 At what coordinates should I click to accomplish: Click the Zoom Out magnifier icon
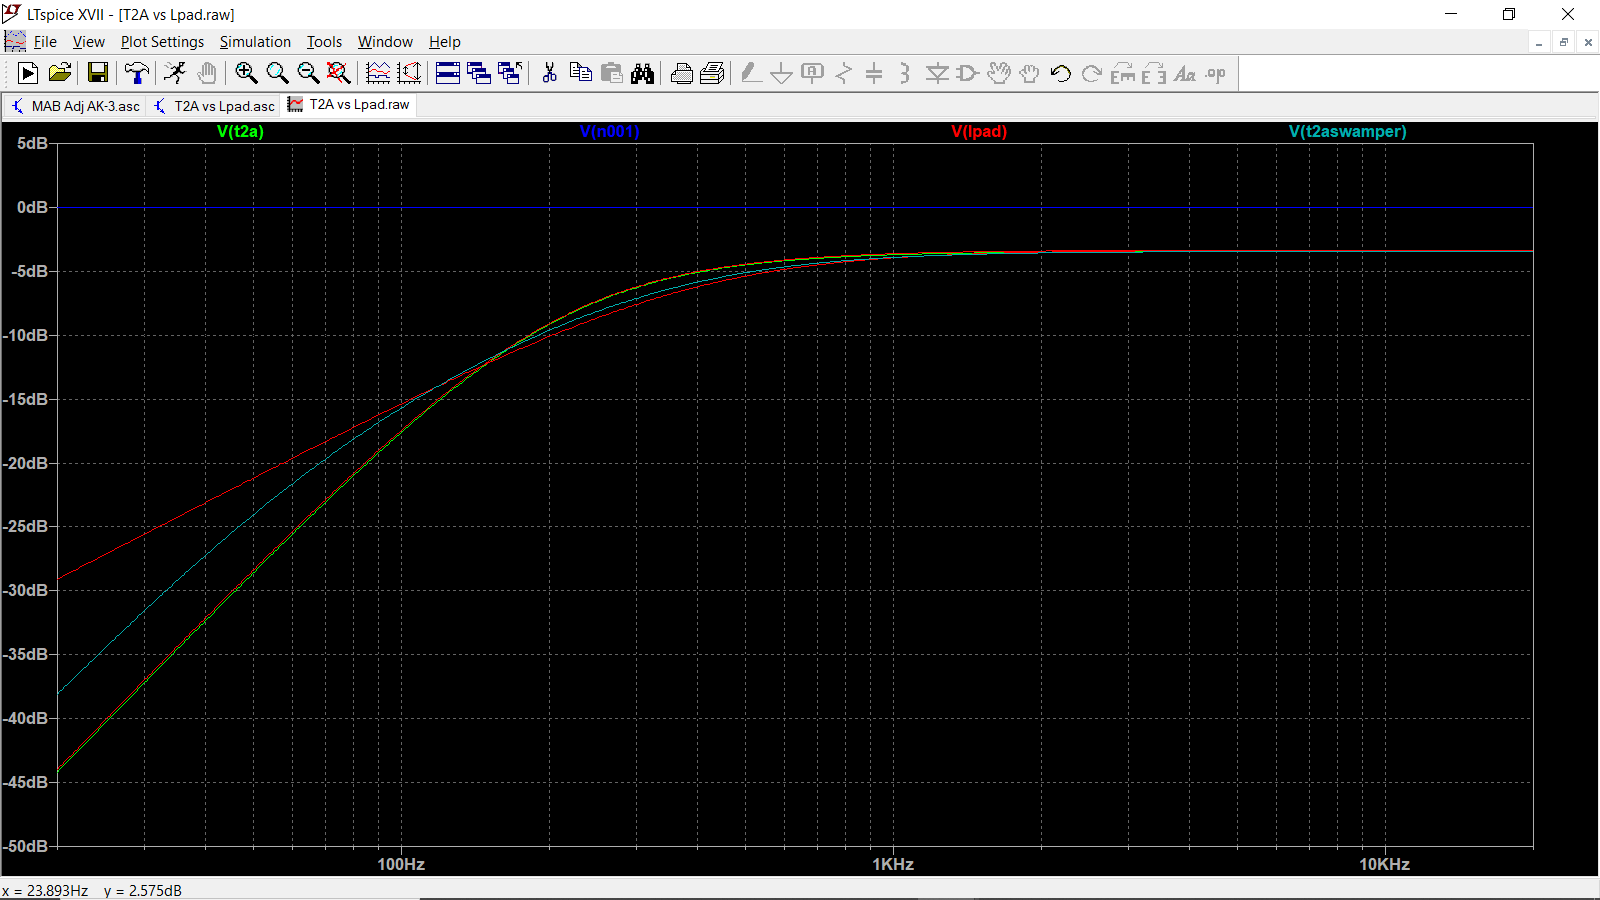click(x=308, y=73)
